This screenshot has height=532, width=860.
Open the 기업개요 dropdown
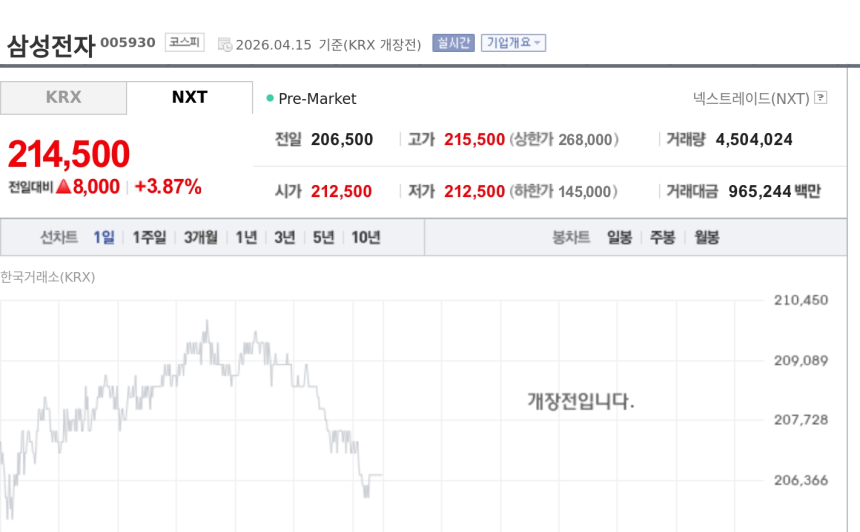point(513,43)
